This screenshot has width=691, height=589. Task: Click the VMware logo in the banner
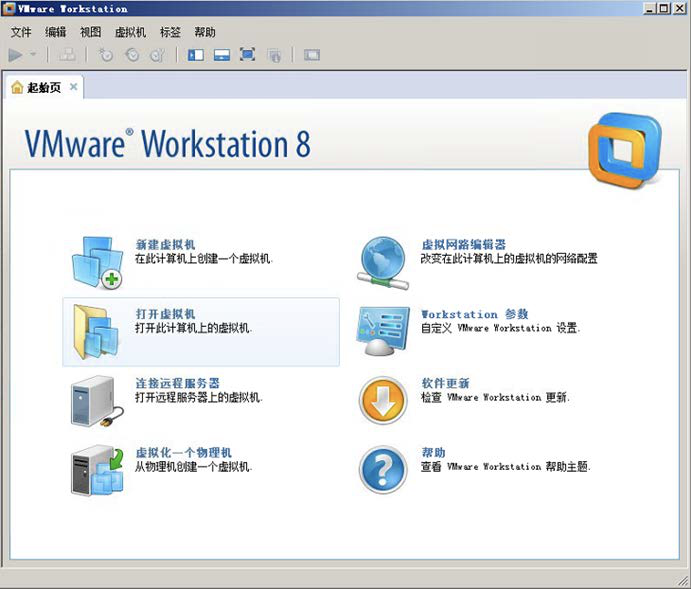[625, 150]
